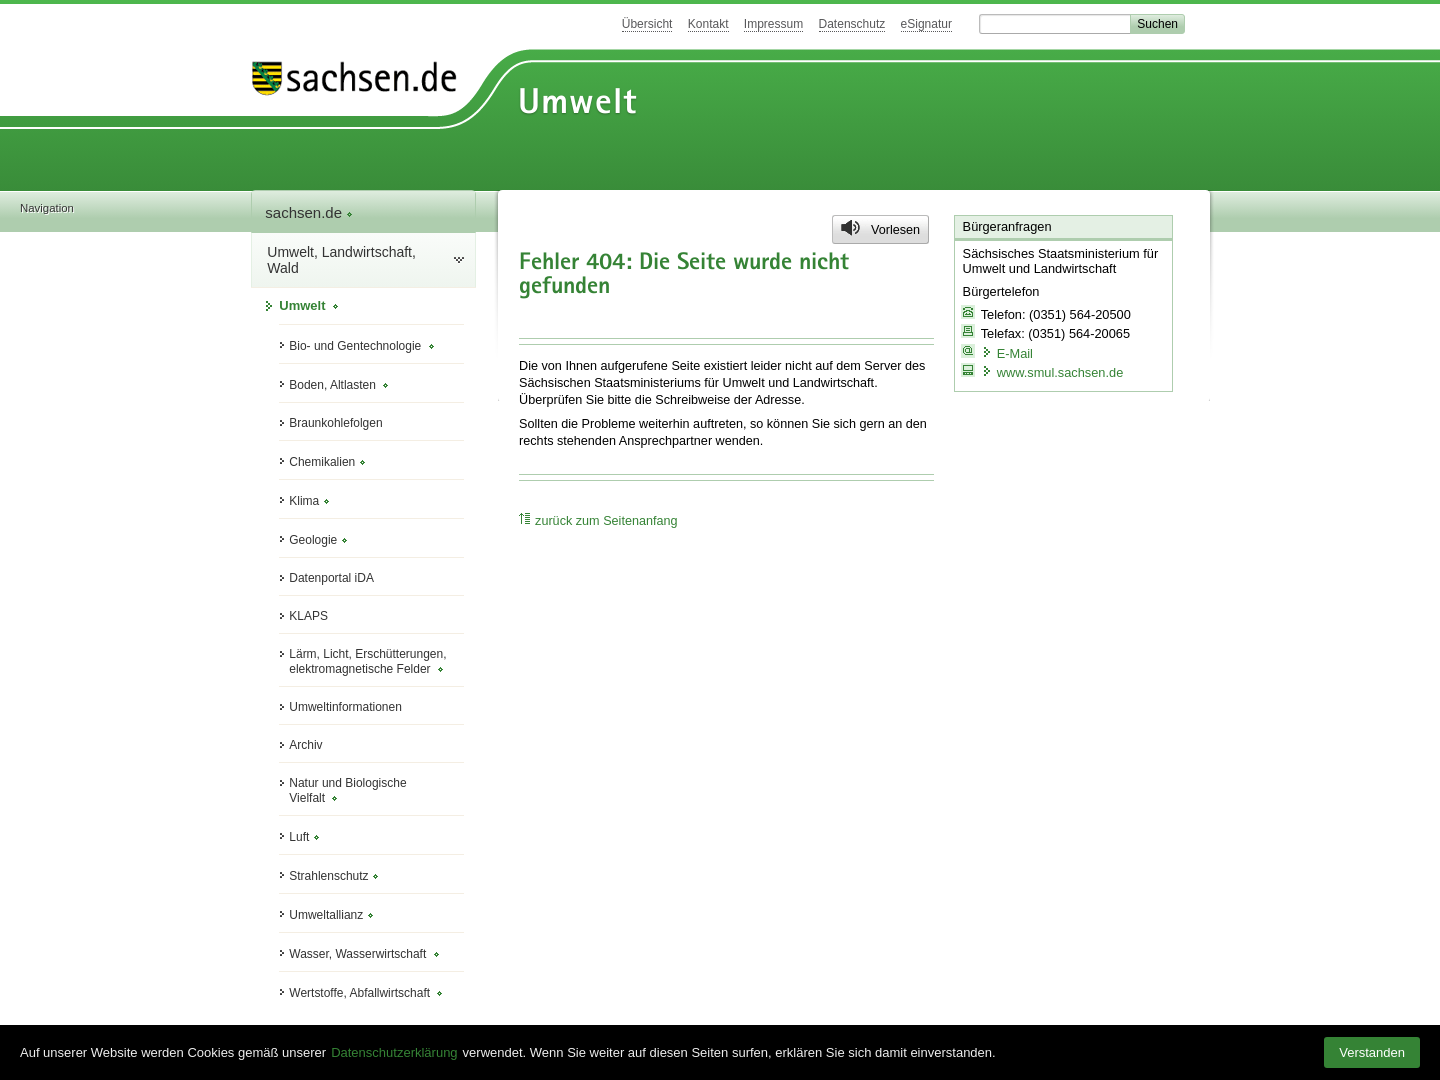This screenshot has height=1080, width=1440.
Task: Expand the Klima submenu marker
Action: click(326, 502)
